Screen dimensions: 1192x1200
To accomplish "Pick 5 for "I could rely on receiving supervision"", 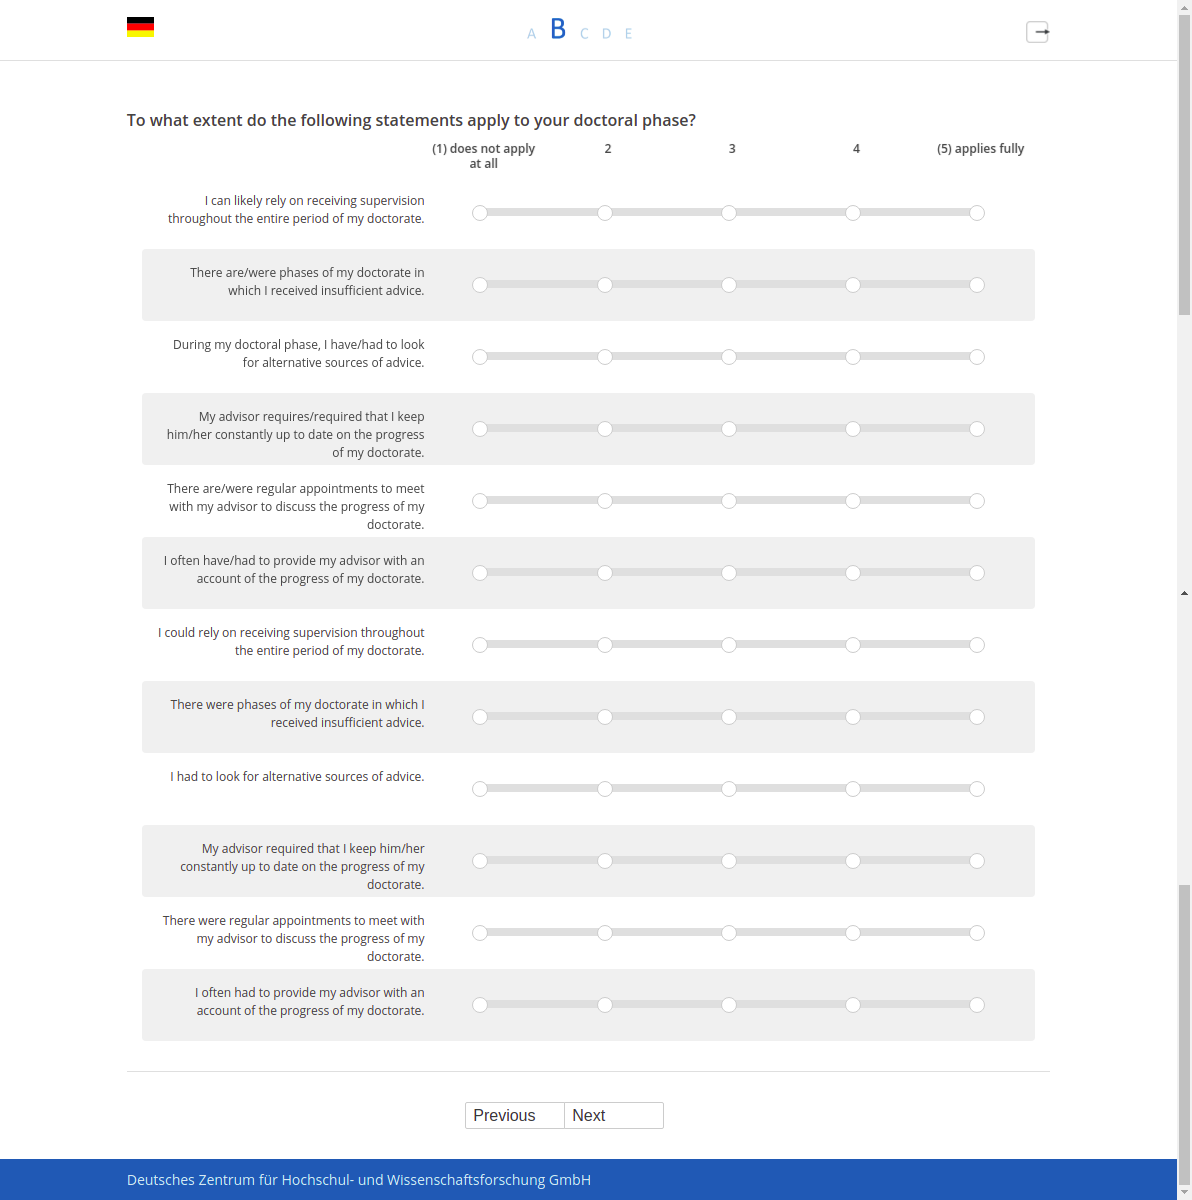I will point(977,645).
